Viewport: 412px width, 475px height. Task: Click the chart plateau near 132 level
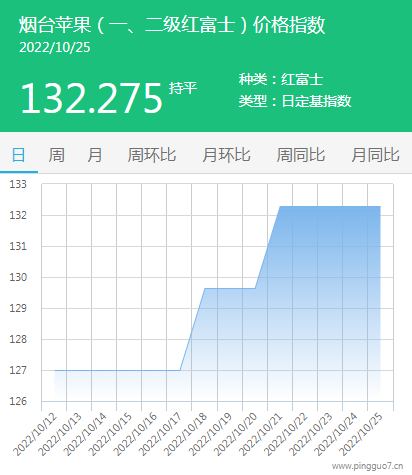[x=330, y=207]
